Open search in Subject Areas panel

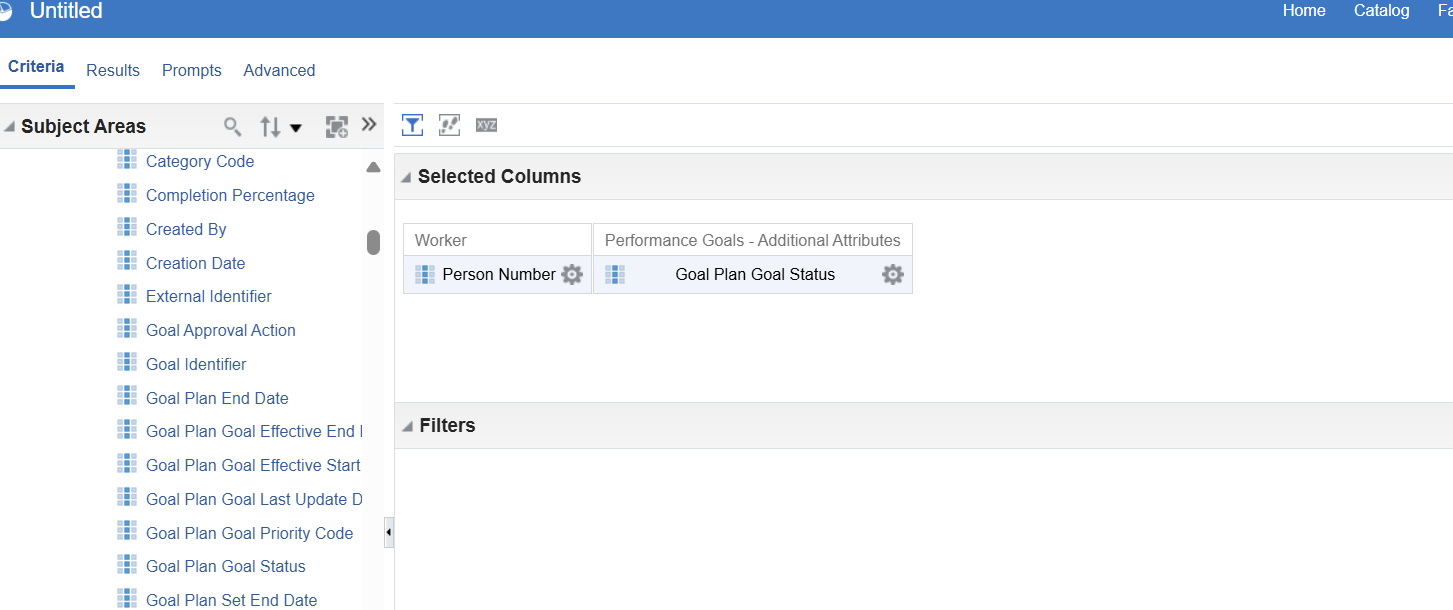point(232,127)
